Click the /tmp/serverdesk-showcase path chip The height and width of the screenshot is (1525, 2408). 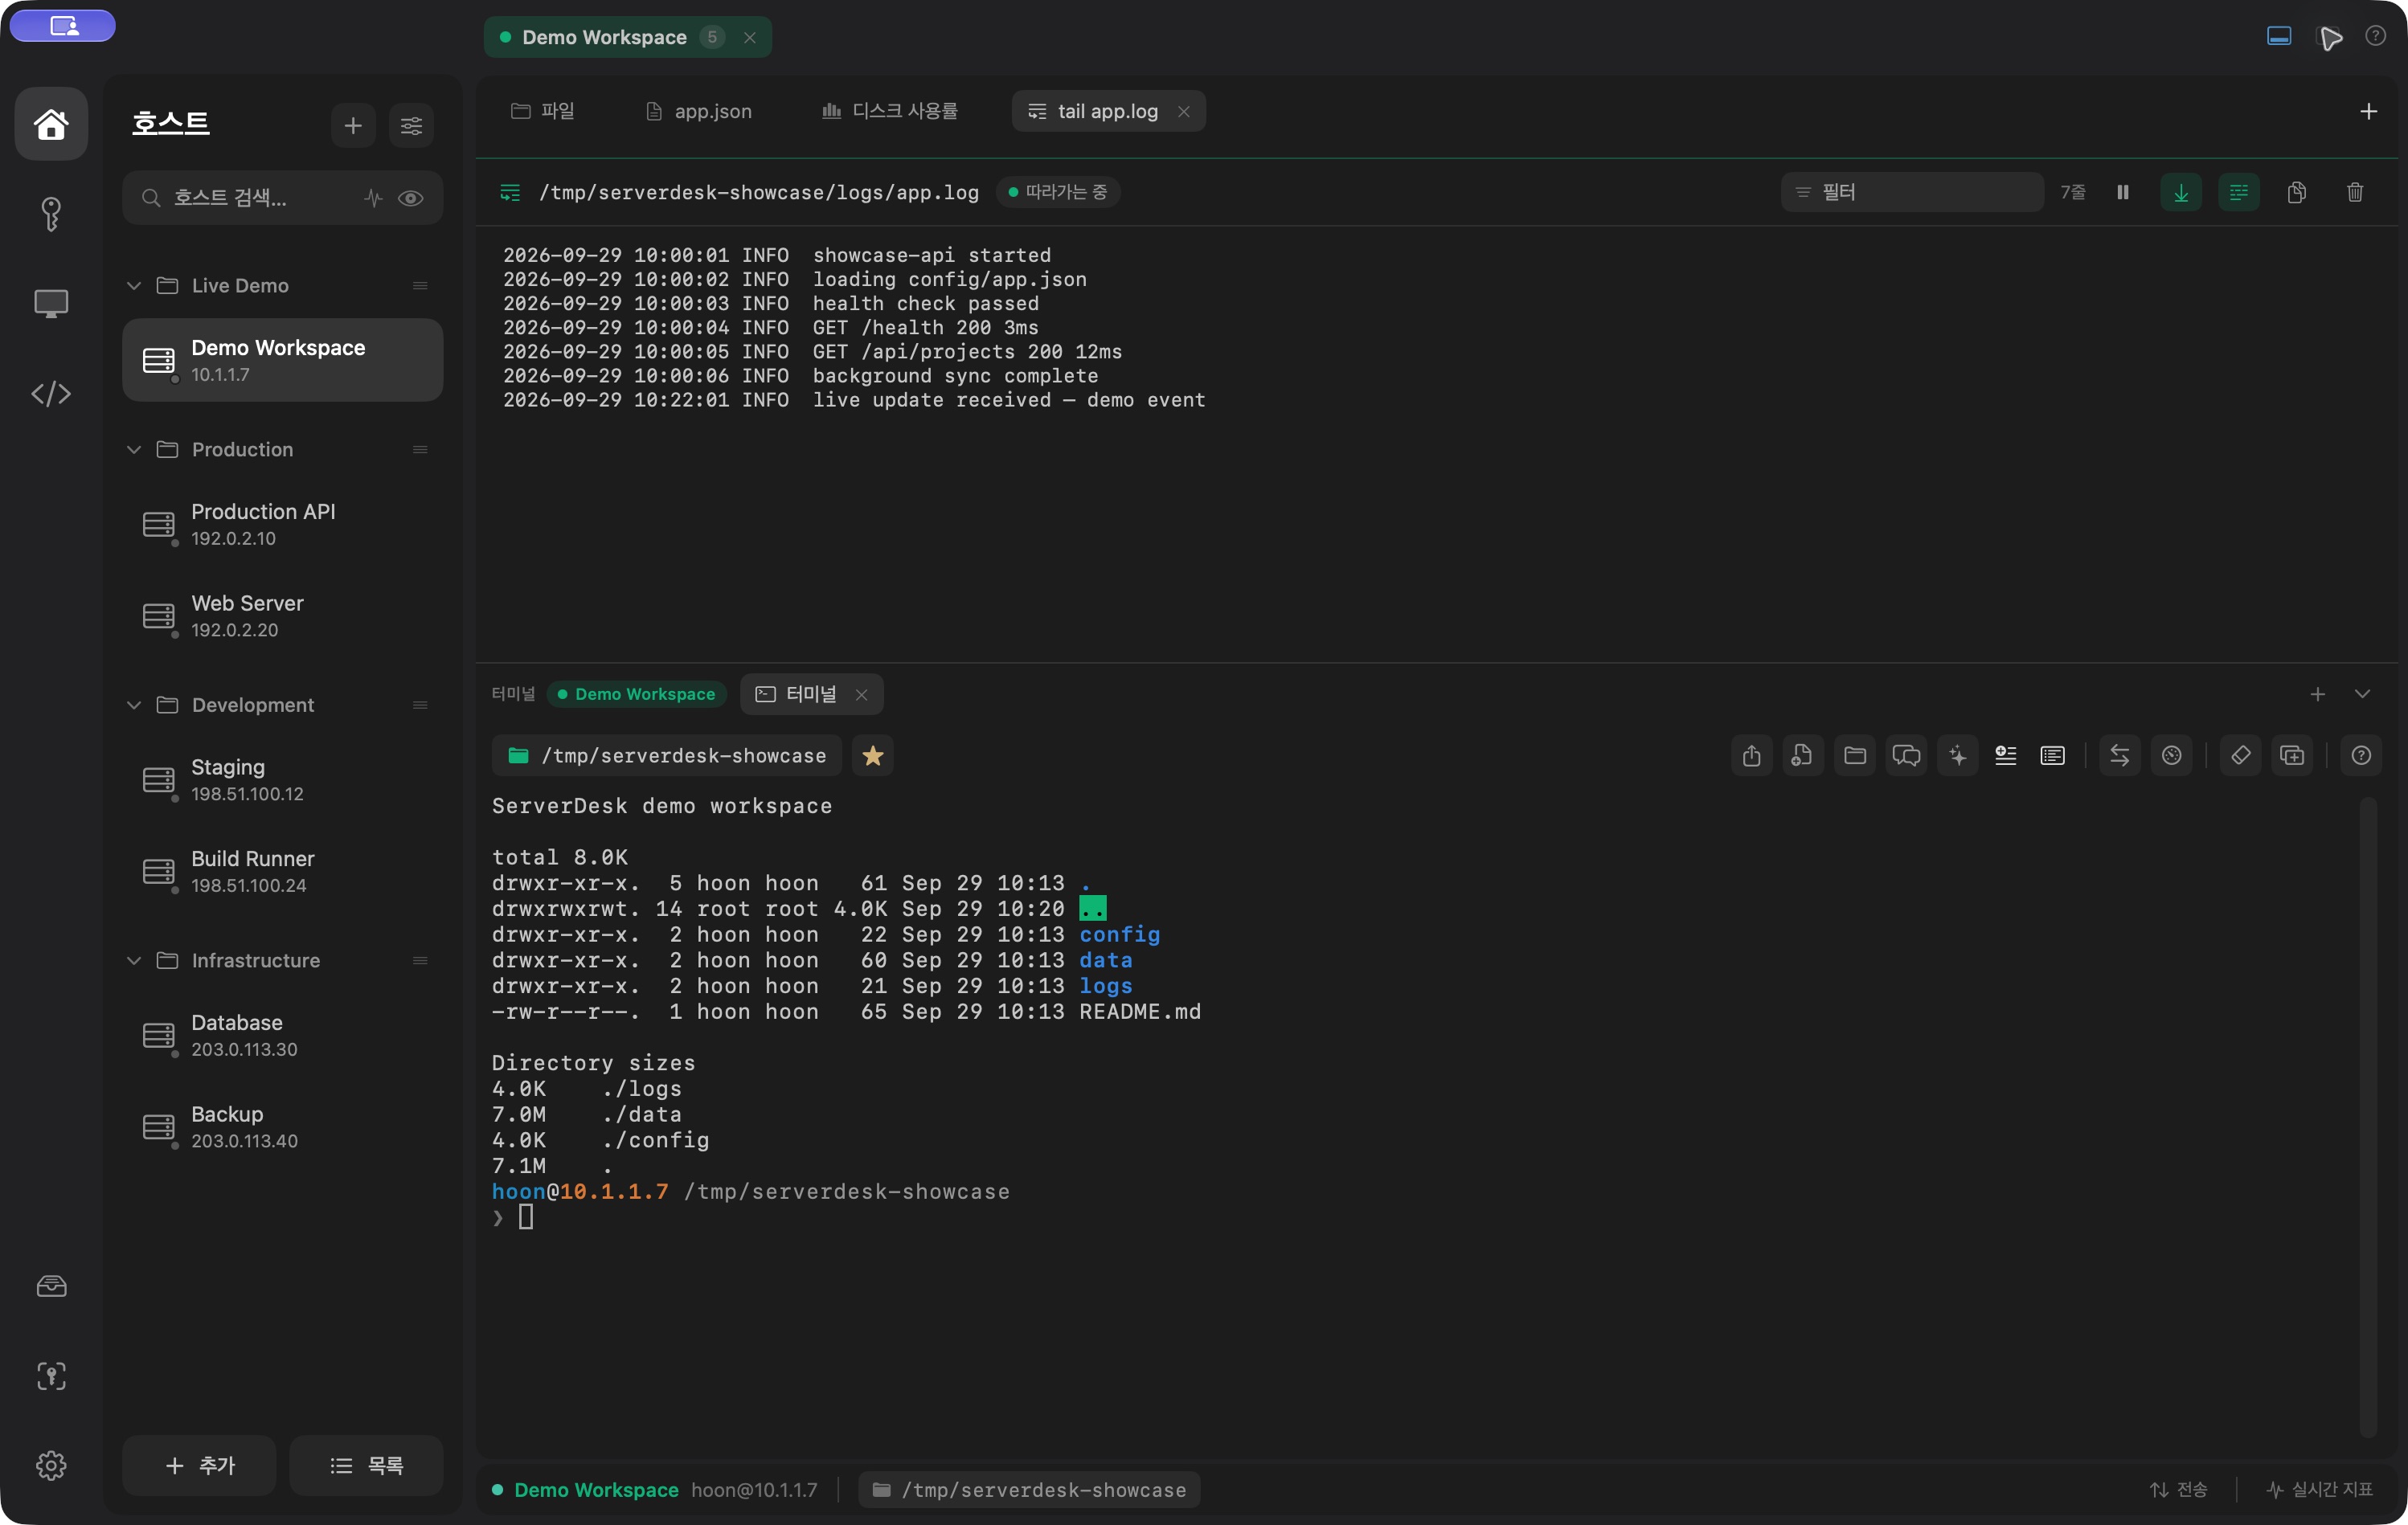tap(667, 756)
